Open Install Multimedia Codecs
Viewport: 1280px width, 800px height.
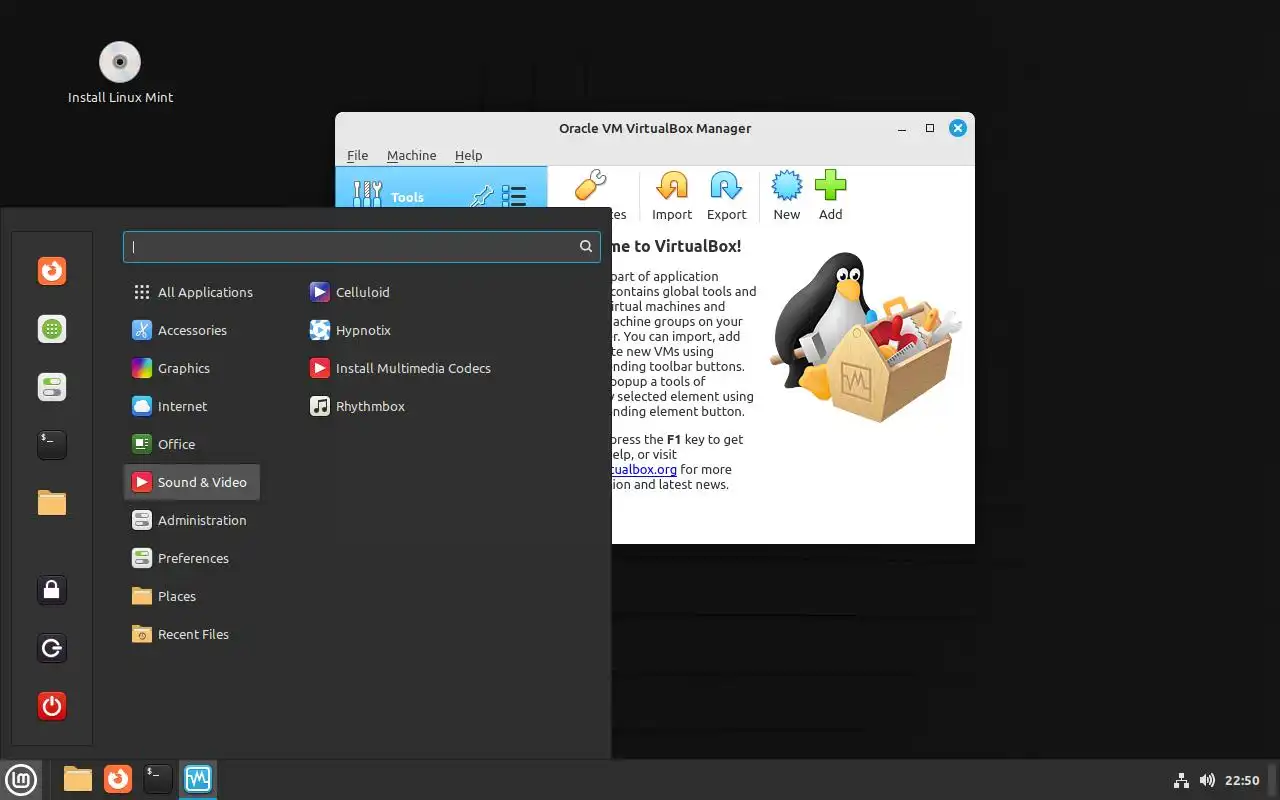[x=400, y=368]
